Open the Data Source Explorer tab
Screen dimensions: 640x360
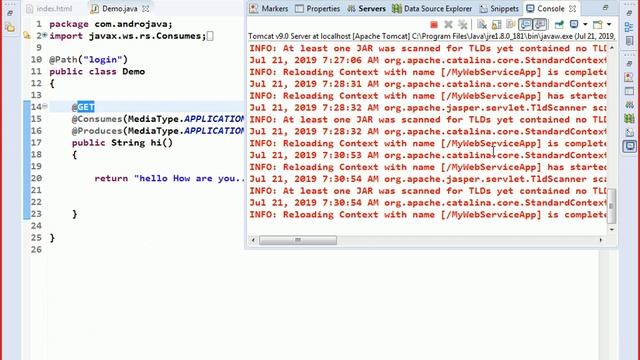point(432,9)
